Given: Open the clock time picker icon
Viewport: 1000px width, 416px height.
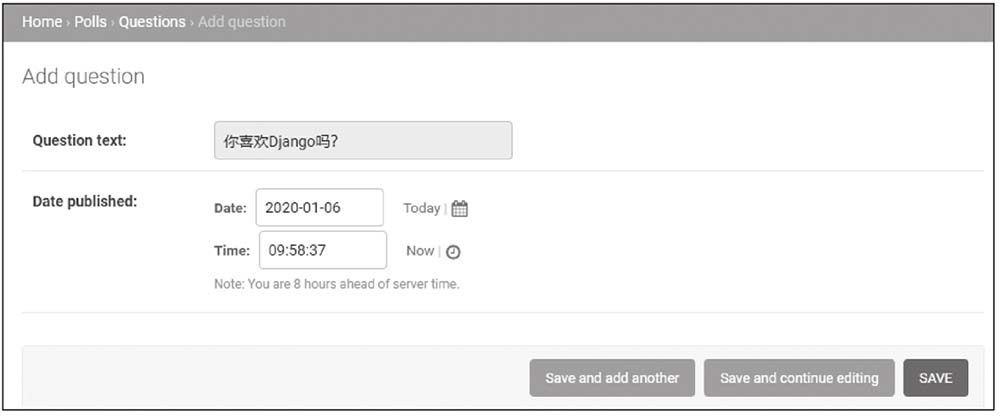Looking at the screenshot, I should 453,252.
